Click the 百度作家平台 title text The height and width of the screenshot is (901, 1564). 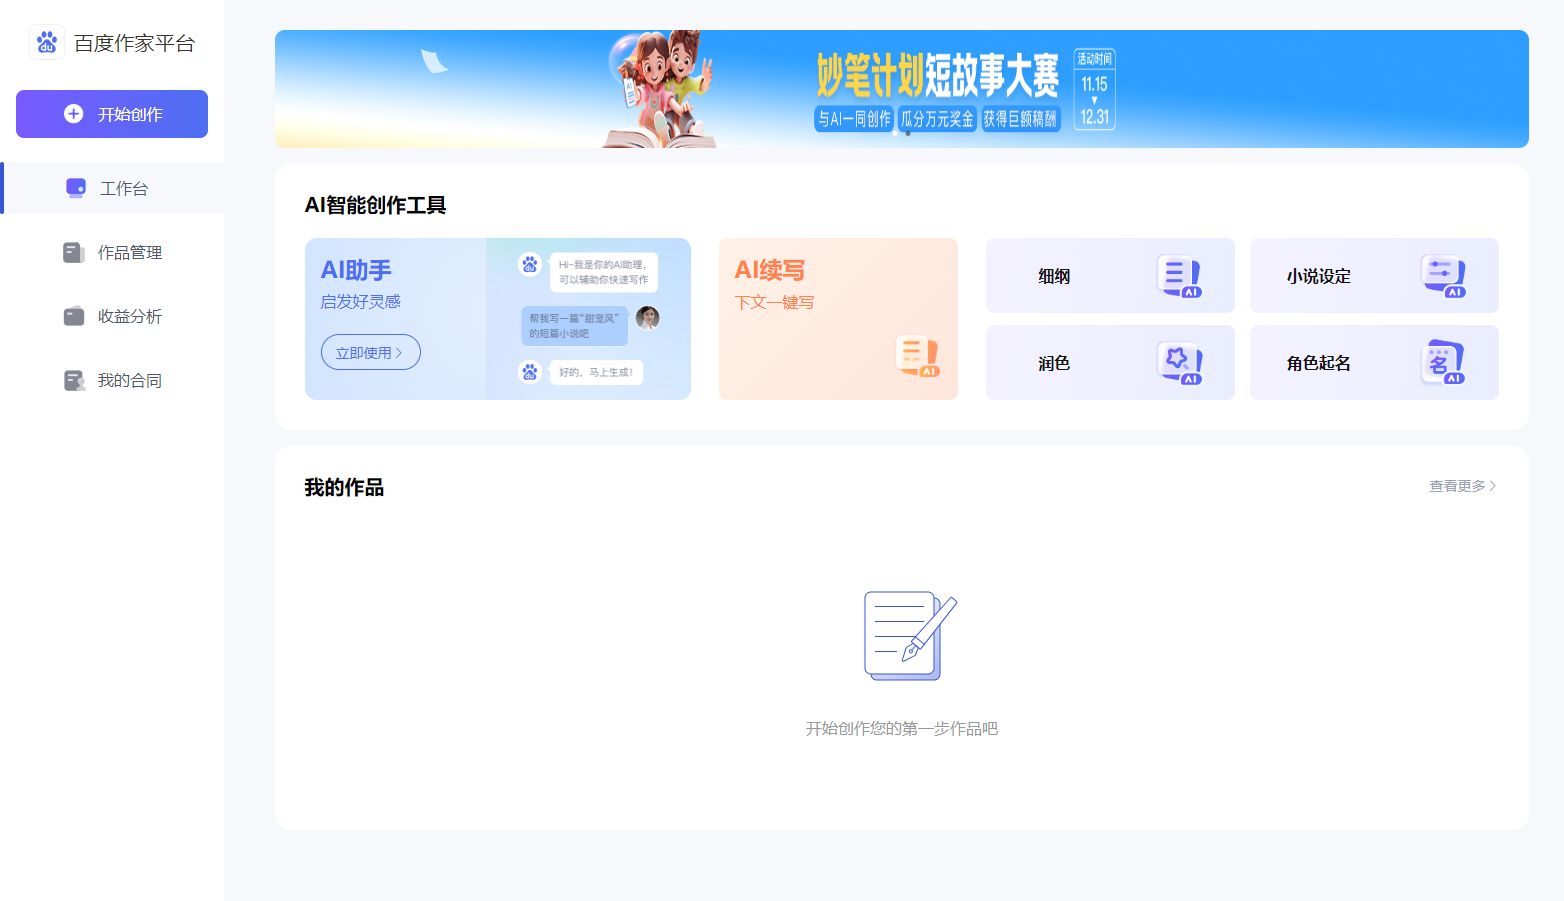[134, 43]
